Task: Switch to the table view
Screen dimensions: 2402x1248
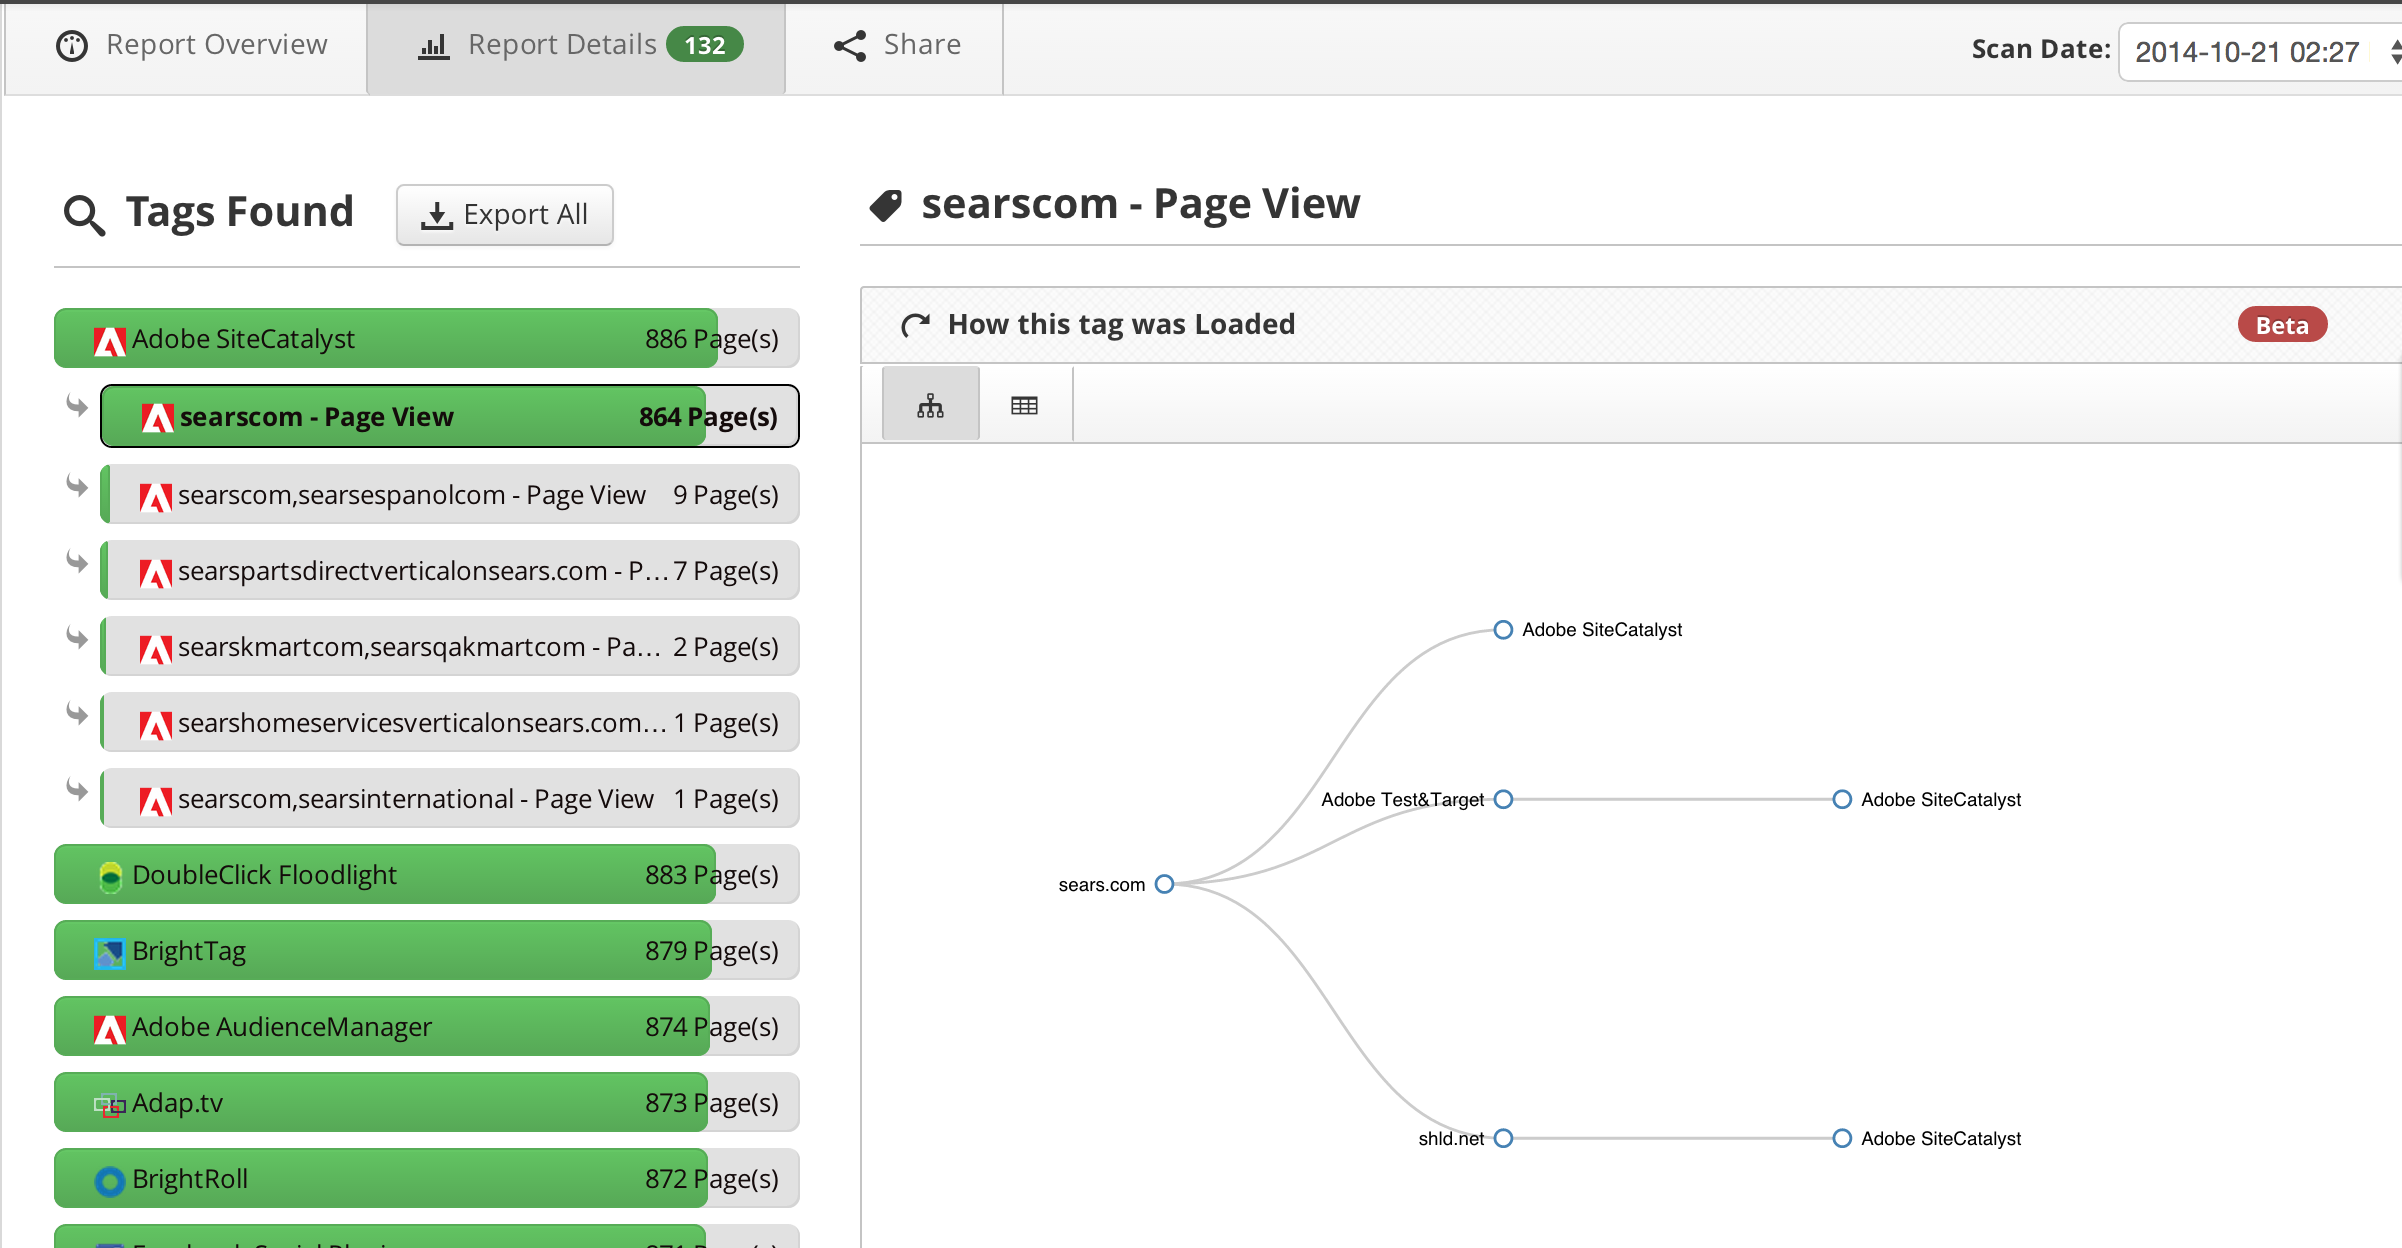Action: 1024,405
